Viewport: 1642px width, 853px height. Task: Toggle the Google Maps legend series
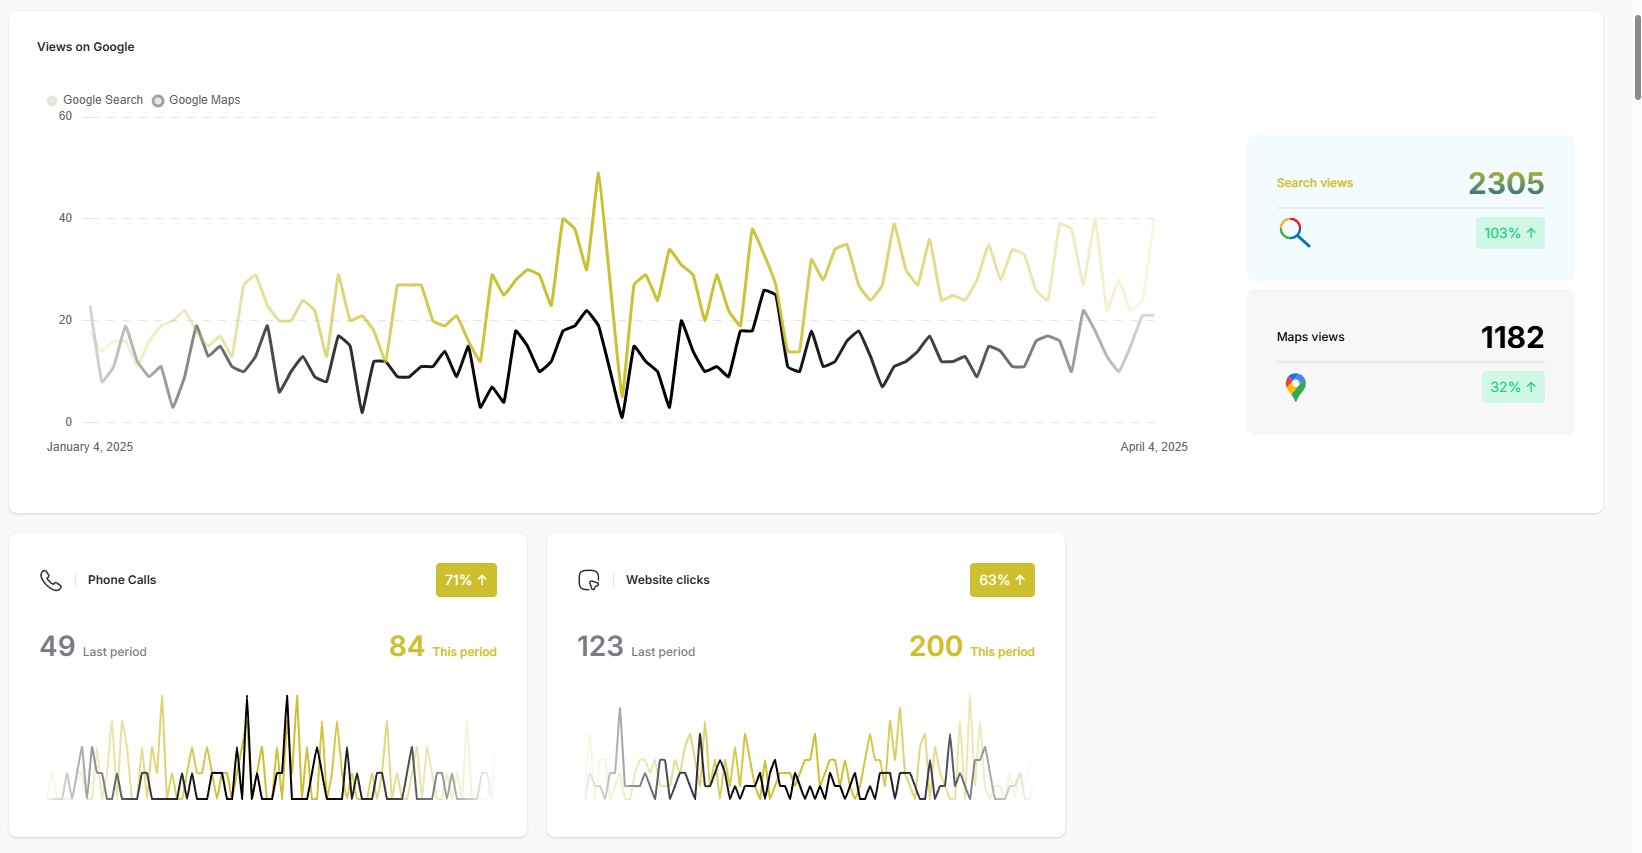pos(197,100)
